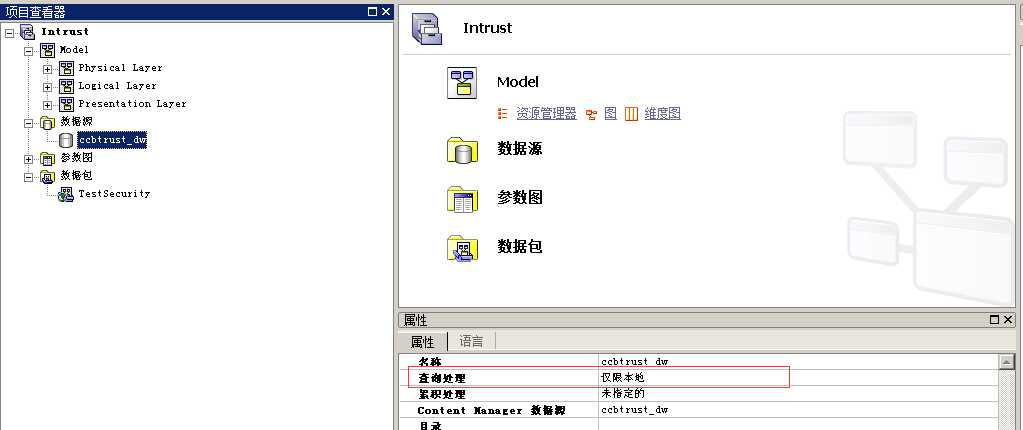The width and height of the screenshot is (1023, 430).
Task: Expand the Physical Layer node
Action: tap(47, 69)
